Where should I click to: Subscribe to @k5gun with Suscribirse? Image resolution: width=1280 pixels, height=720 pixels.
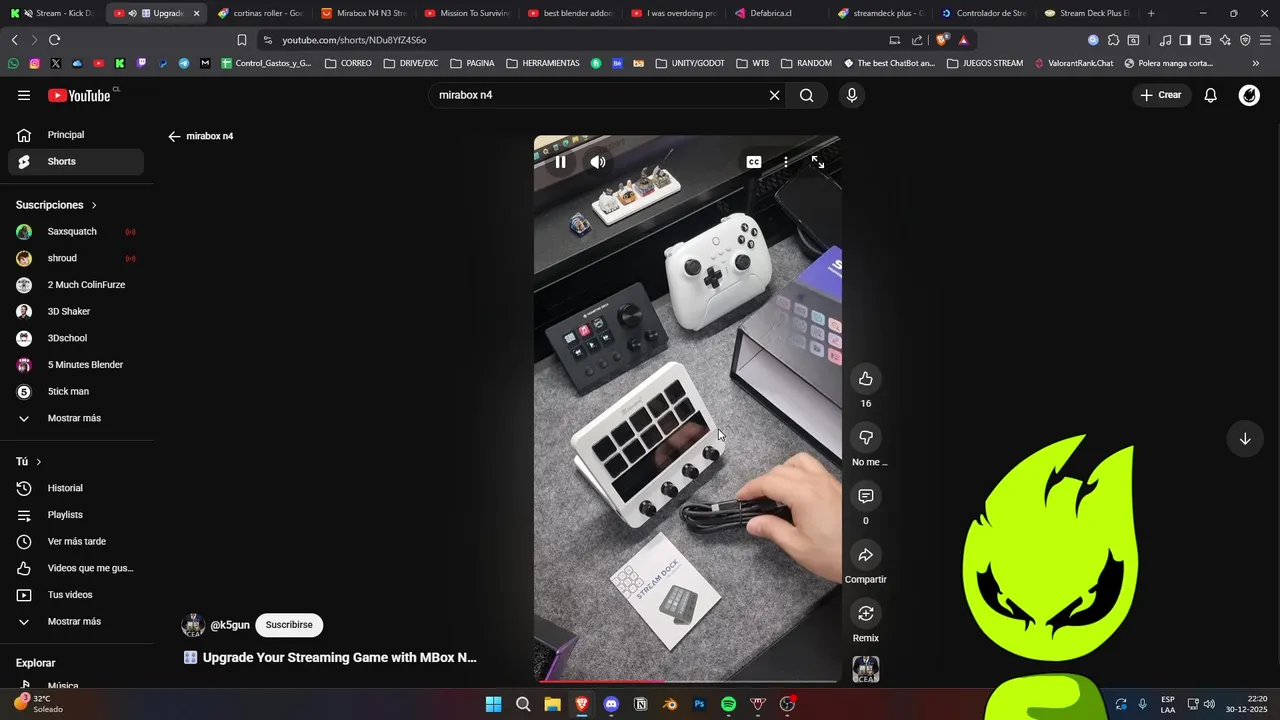289,625
